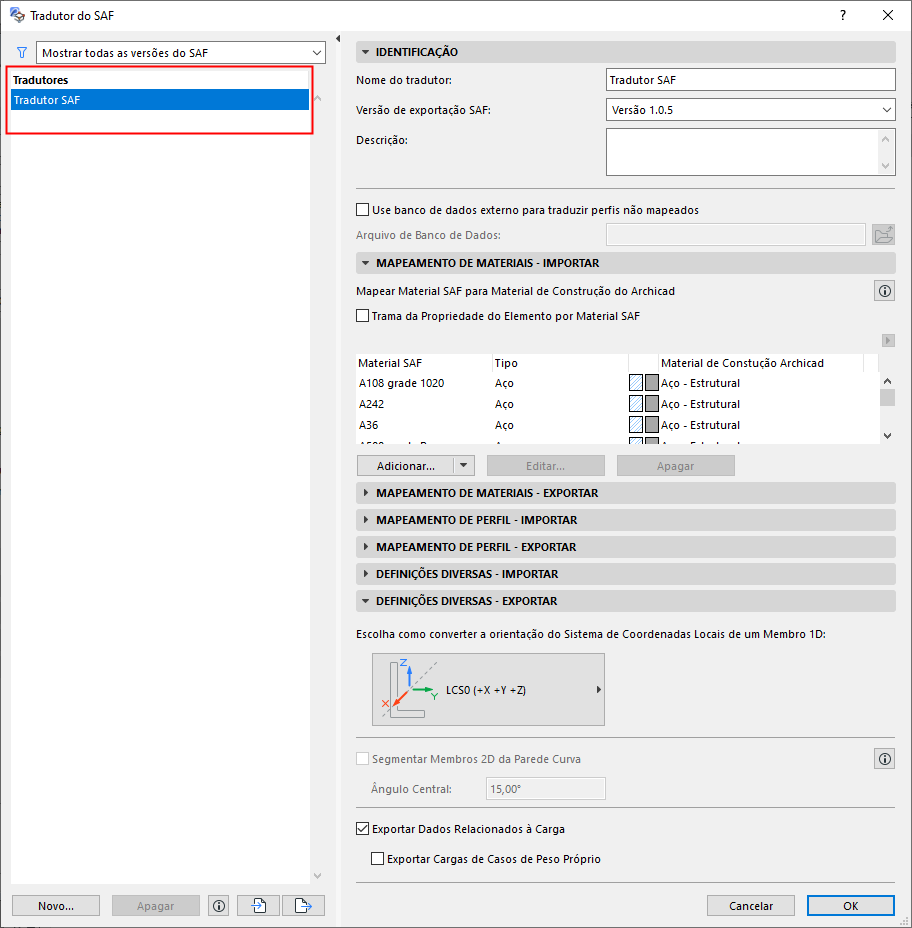The width and height of the screenshot is (912, 928).
Task: Click Material de Constução Archicad column header
Action: 761,363
